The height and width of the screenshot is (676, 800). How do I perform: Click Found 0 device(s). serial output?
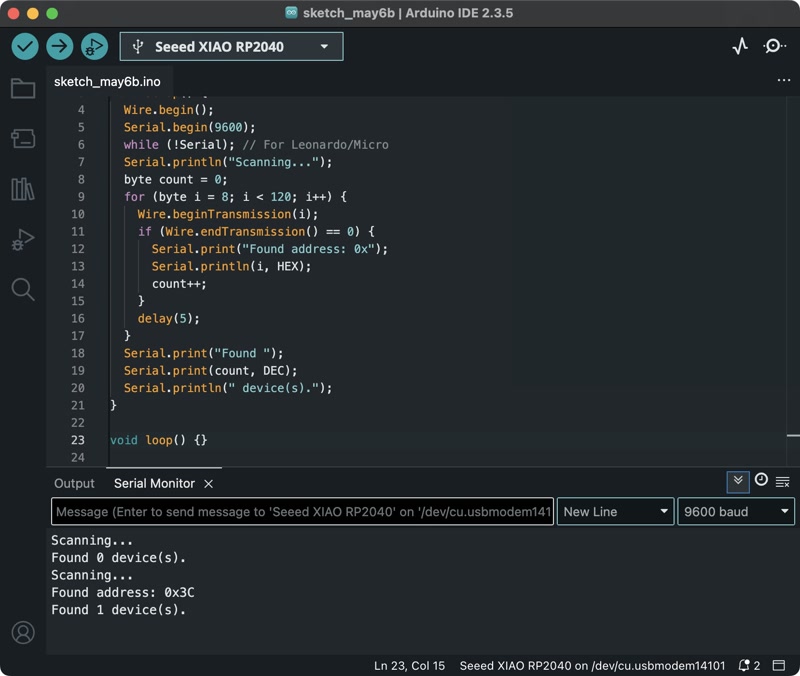[118, 558]
